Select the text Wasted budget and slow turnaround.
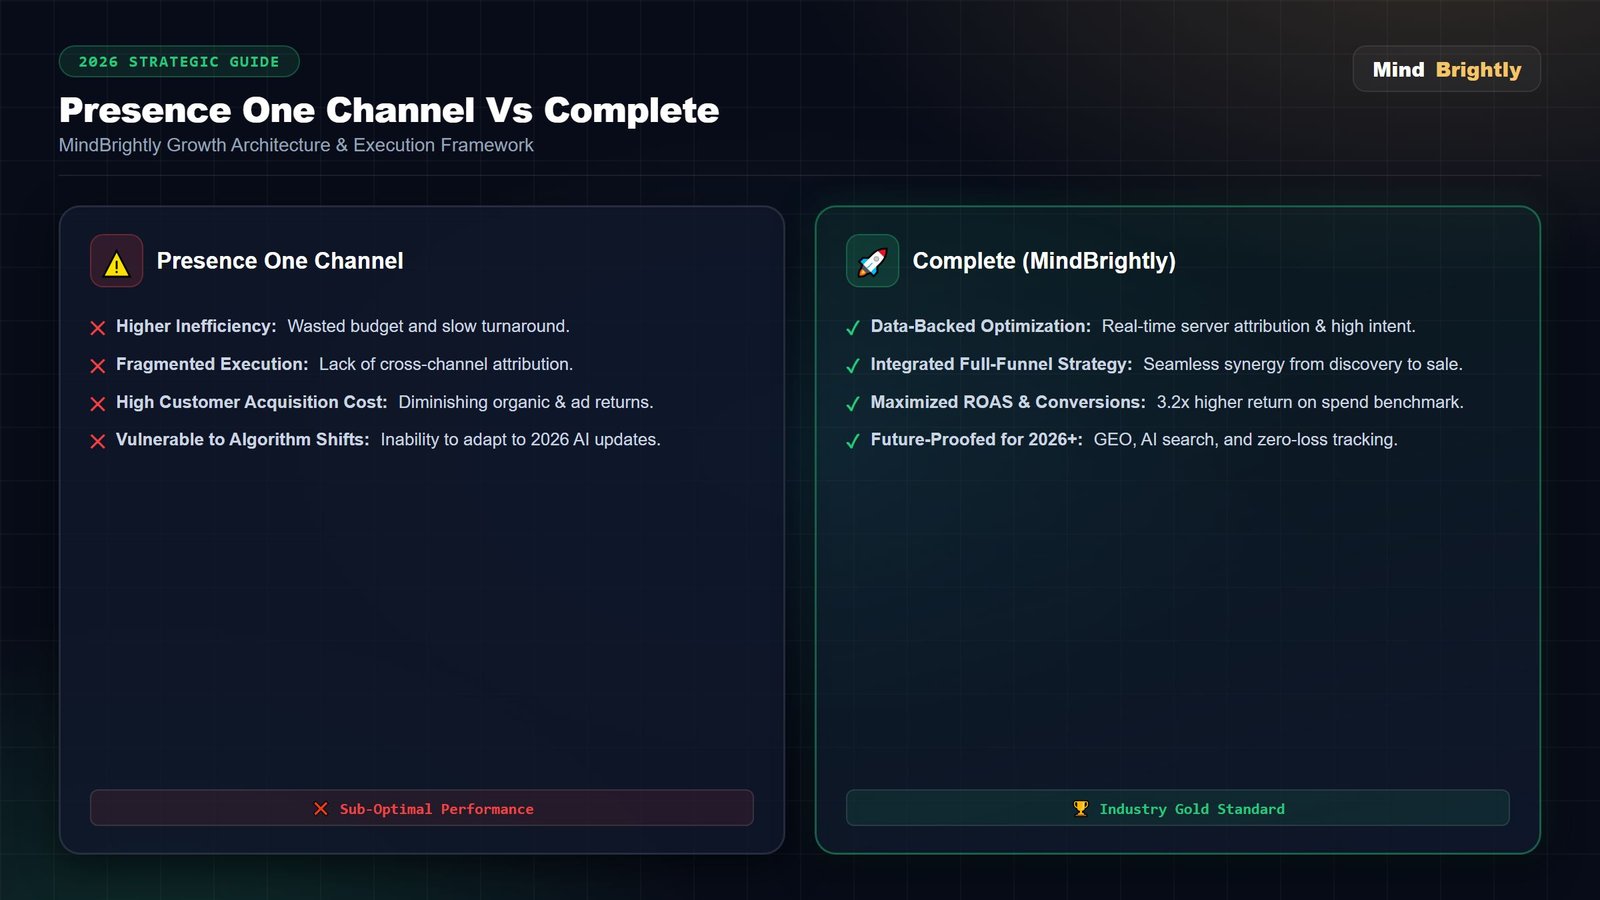The height and width of the screenshot is (900, 1600). pyautogui.click(x=428, y=326)
